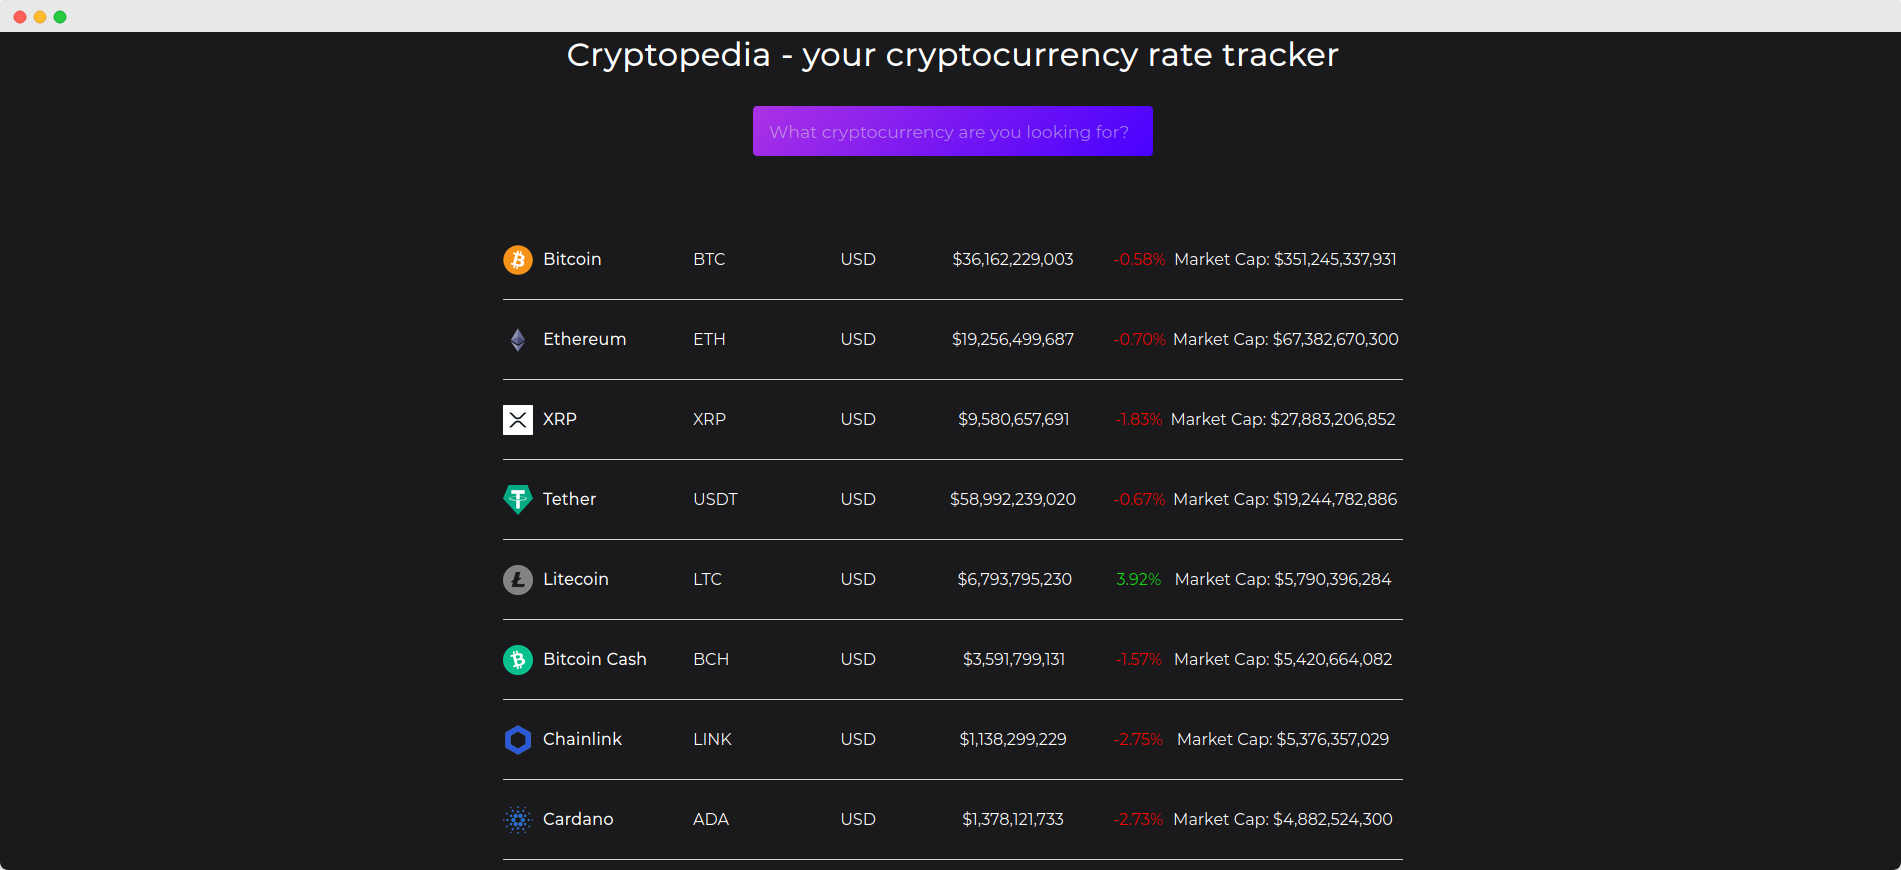Click the page title Cryptopedia heading

953,55
